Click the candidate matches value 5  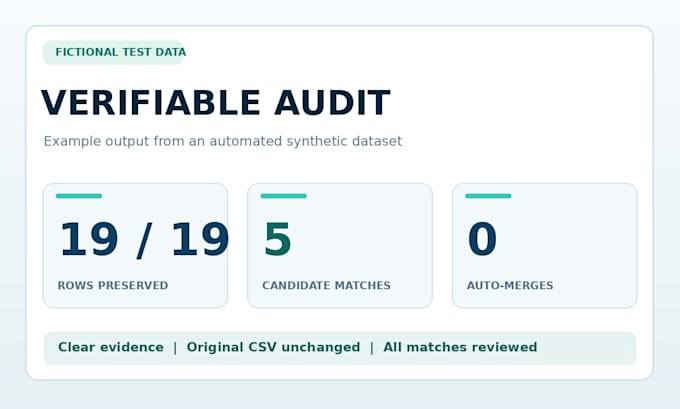pos(278,239)
